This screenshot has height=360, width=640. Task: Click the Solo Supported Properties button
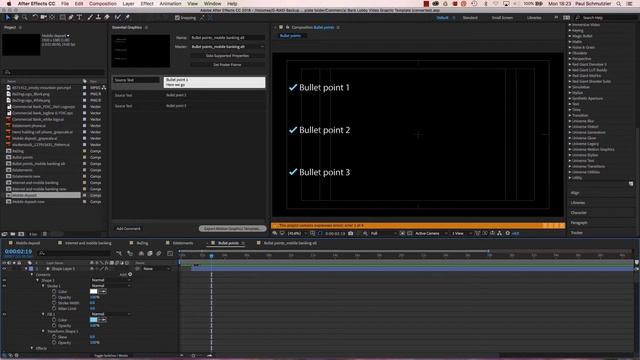pos(227,56)
